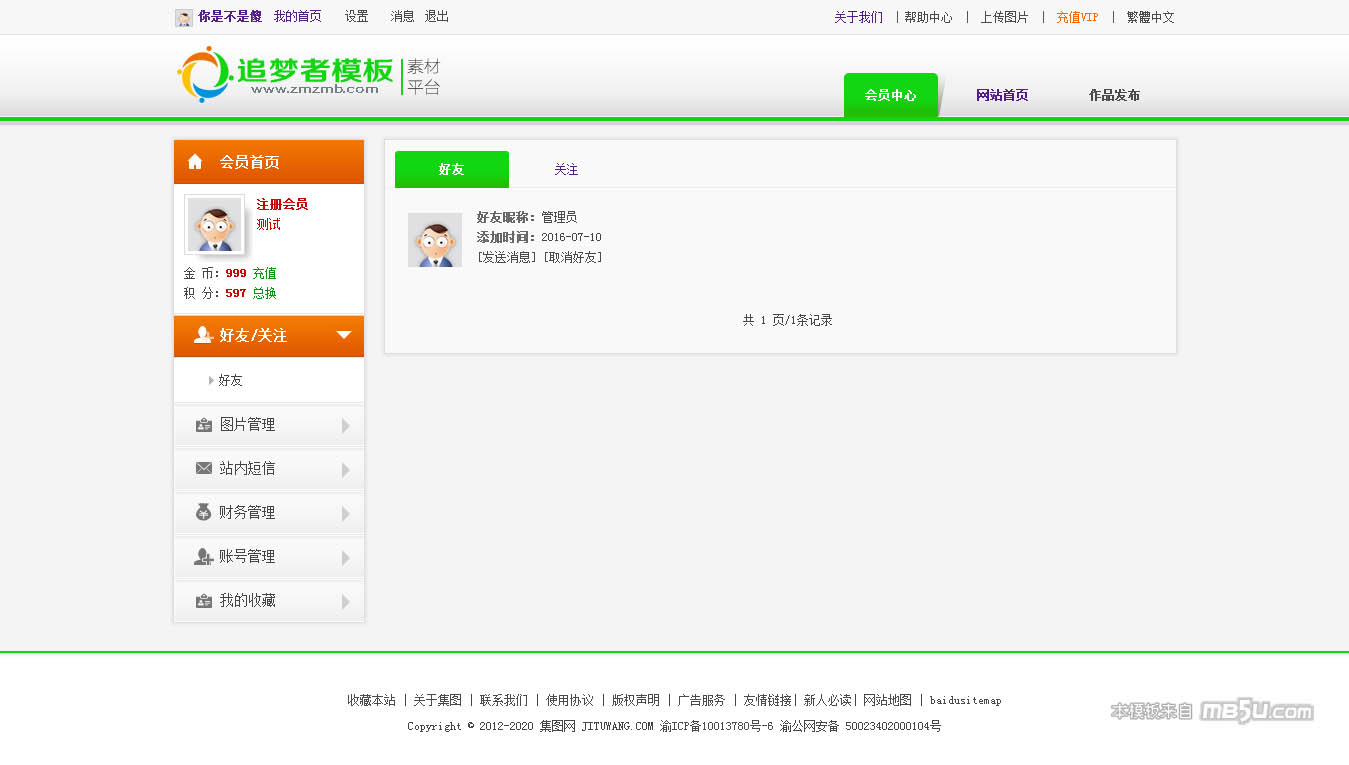The width and height of the screenshot is (1349, 765).
Task: Open the 网站首页 navigation tab
Action: point(1002,96)
